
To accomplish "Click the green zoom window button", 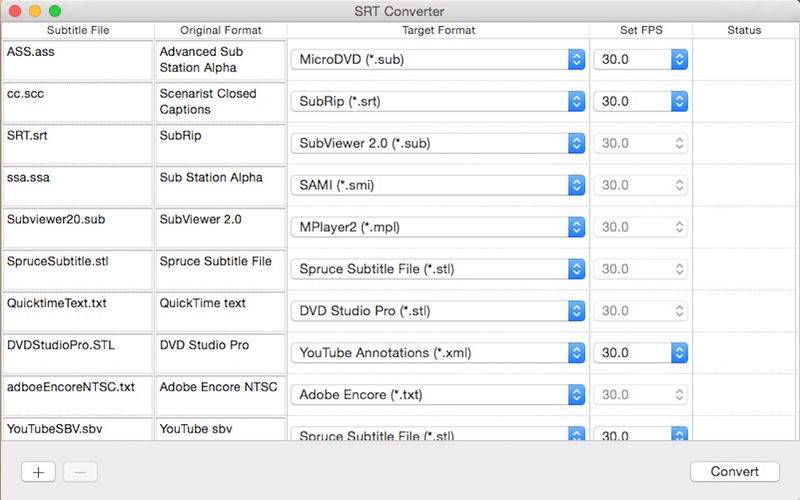I will 55,11.
